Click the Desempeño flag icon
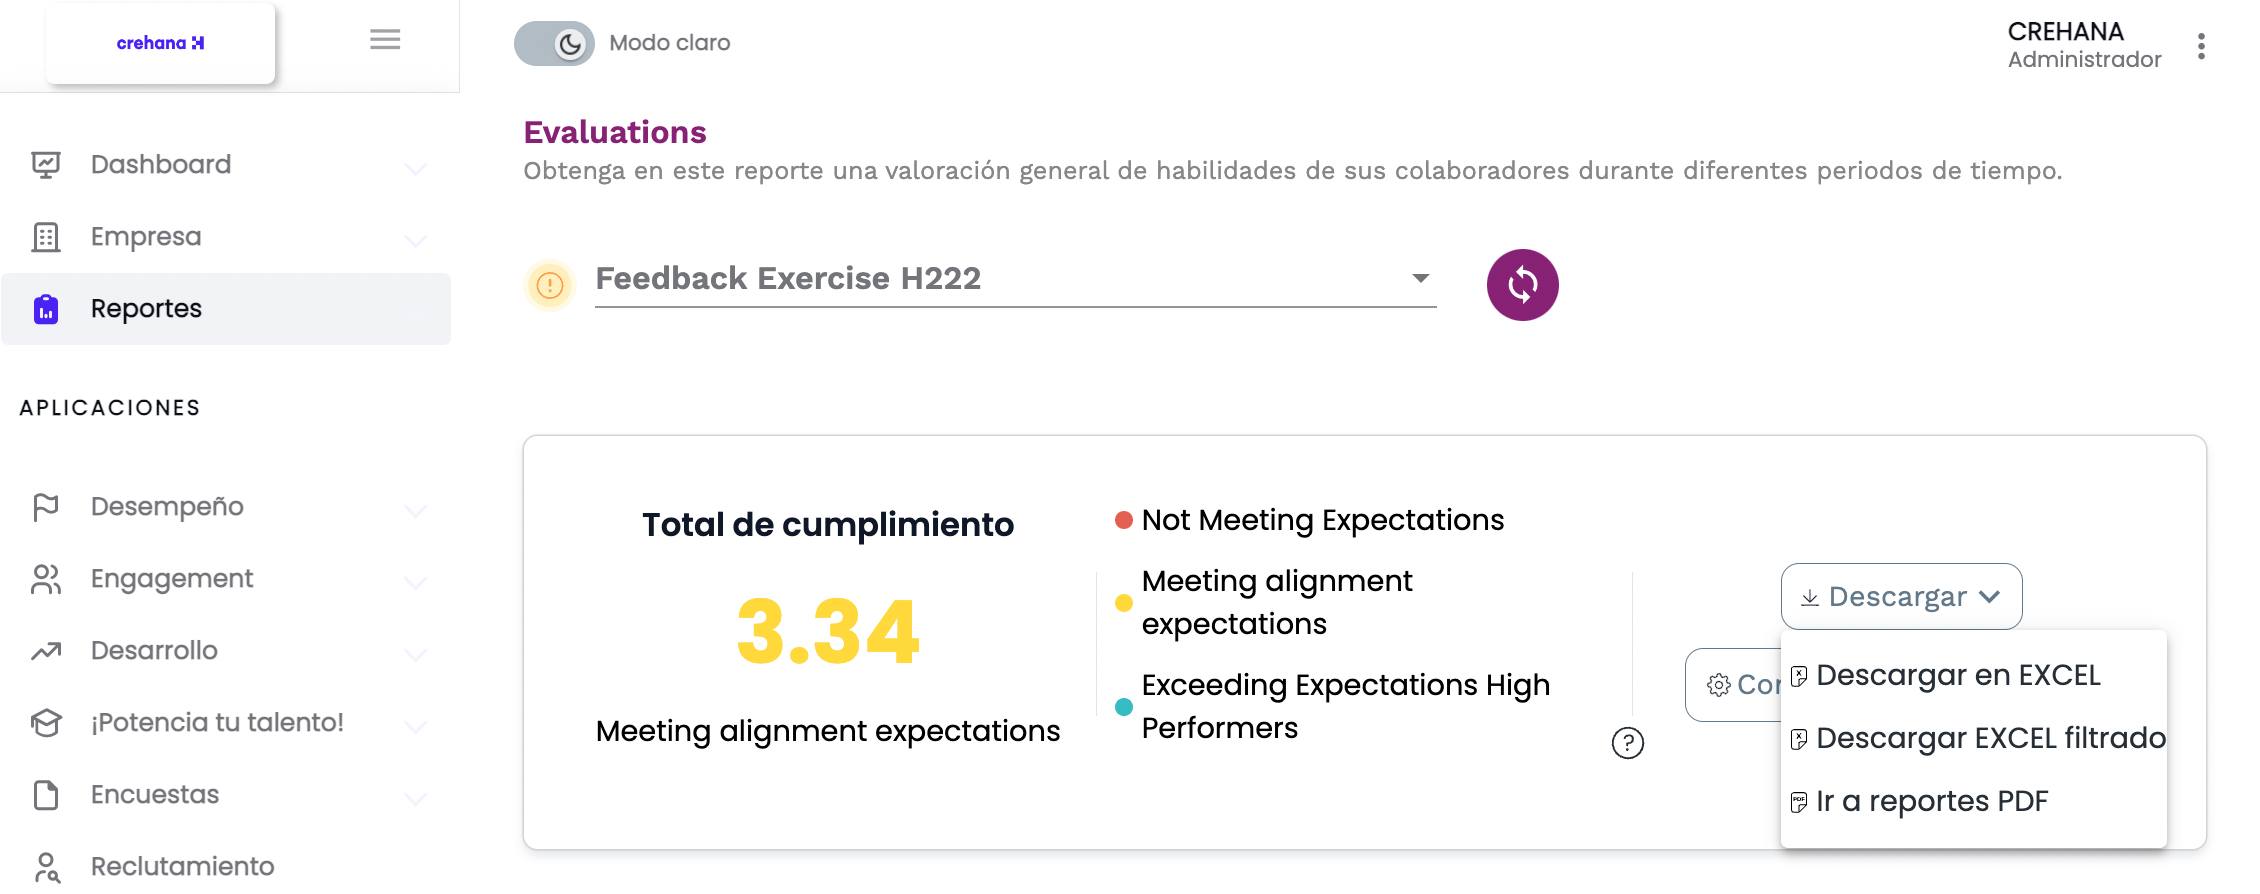This screenshot has height=894, width=2260. tap(46, 507)
